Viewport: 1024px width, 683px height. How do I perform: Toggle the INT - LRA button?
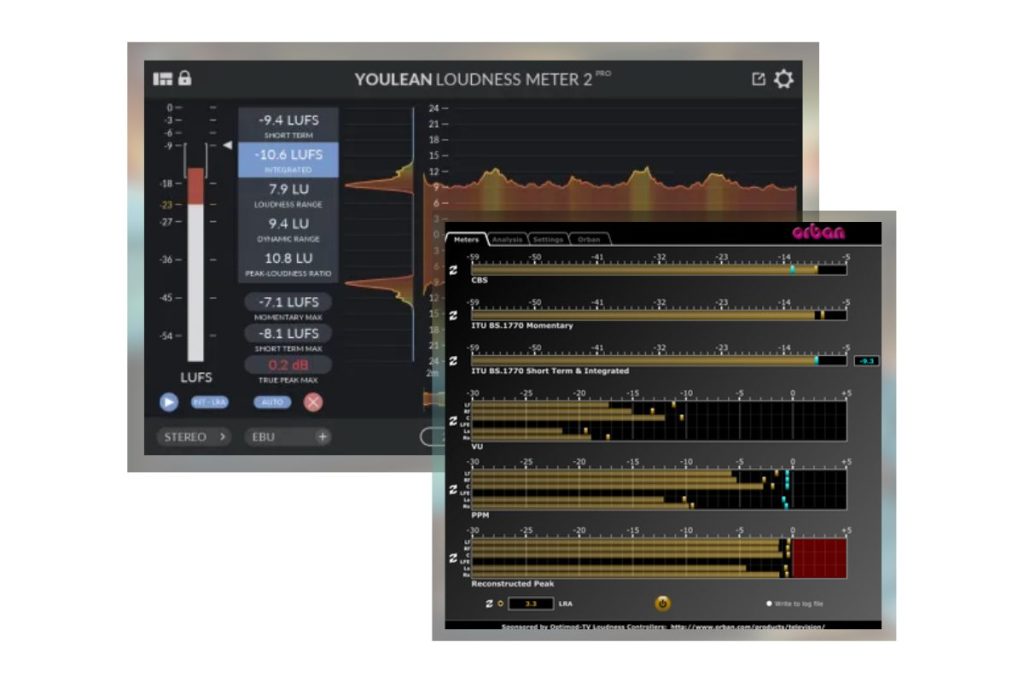point(210,402)
